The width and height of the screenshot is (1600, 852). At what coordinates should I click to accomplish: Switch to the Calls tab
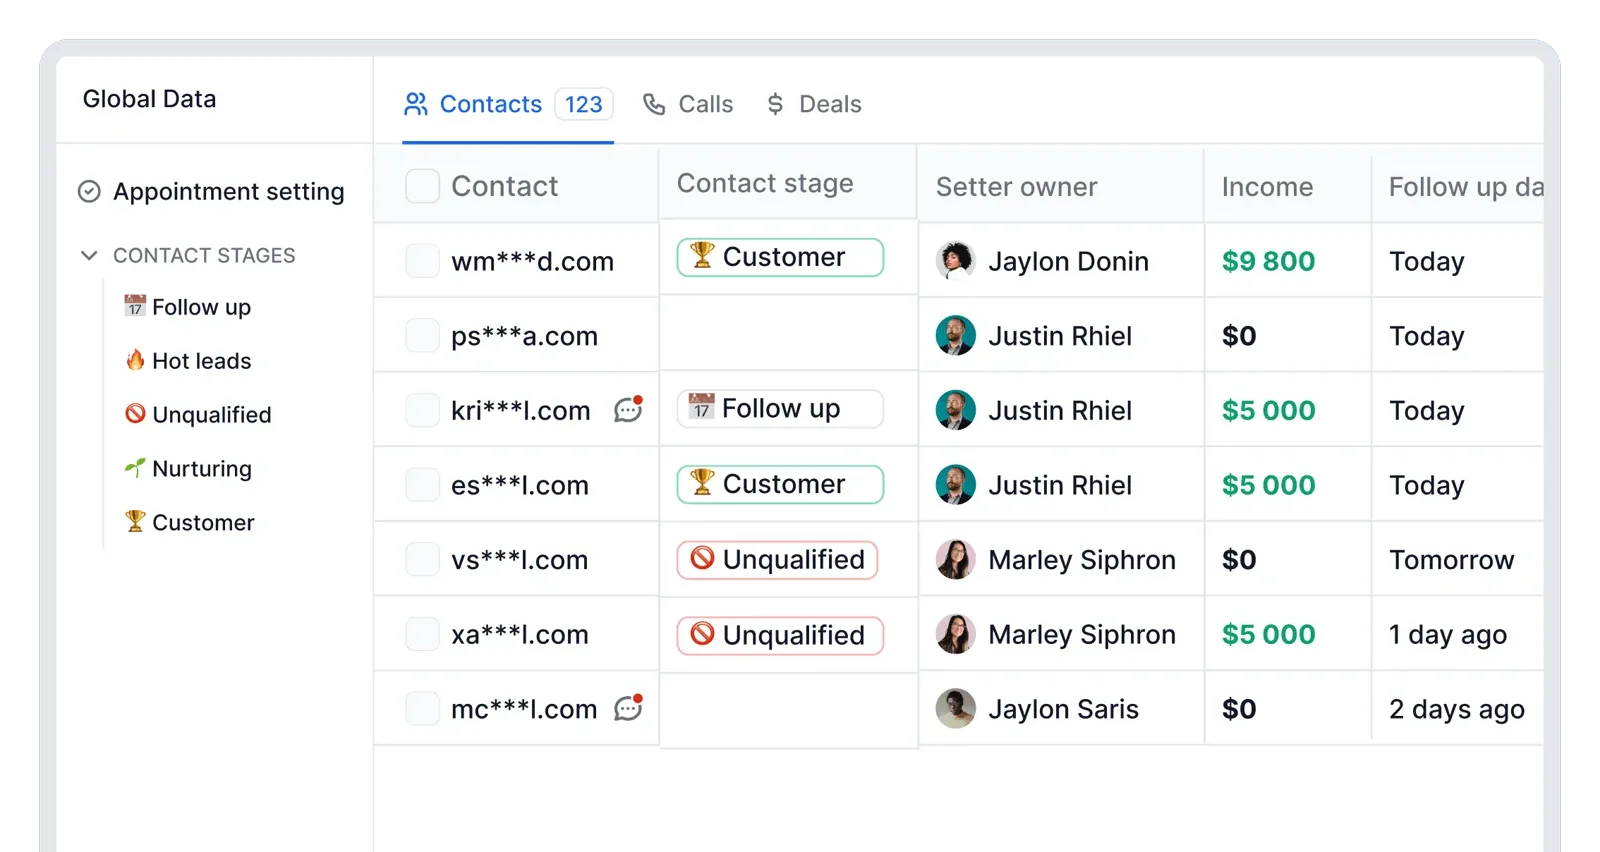click(688, 104)
